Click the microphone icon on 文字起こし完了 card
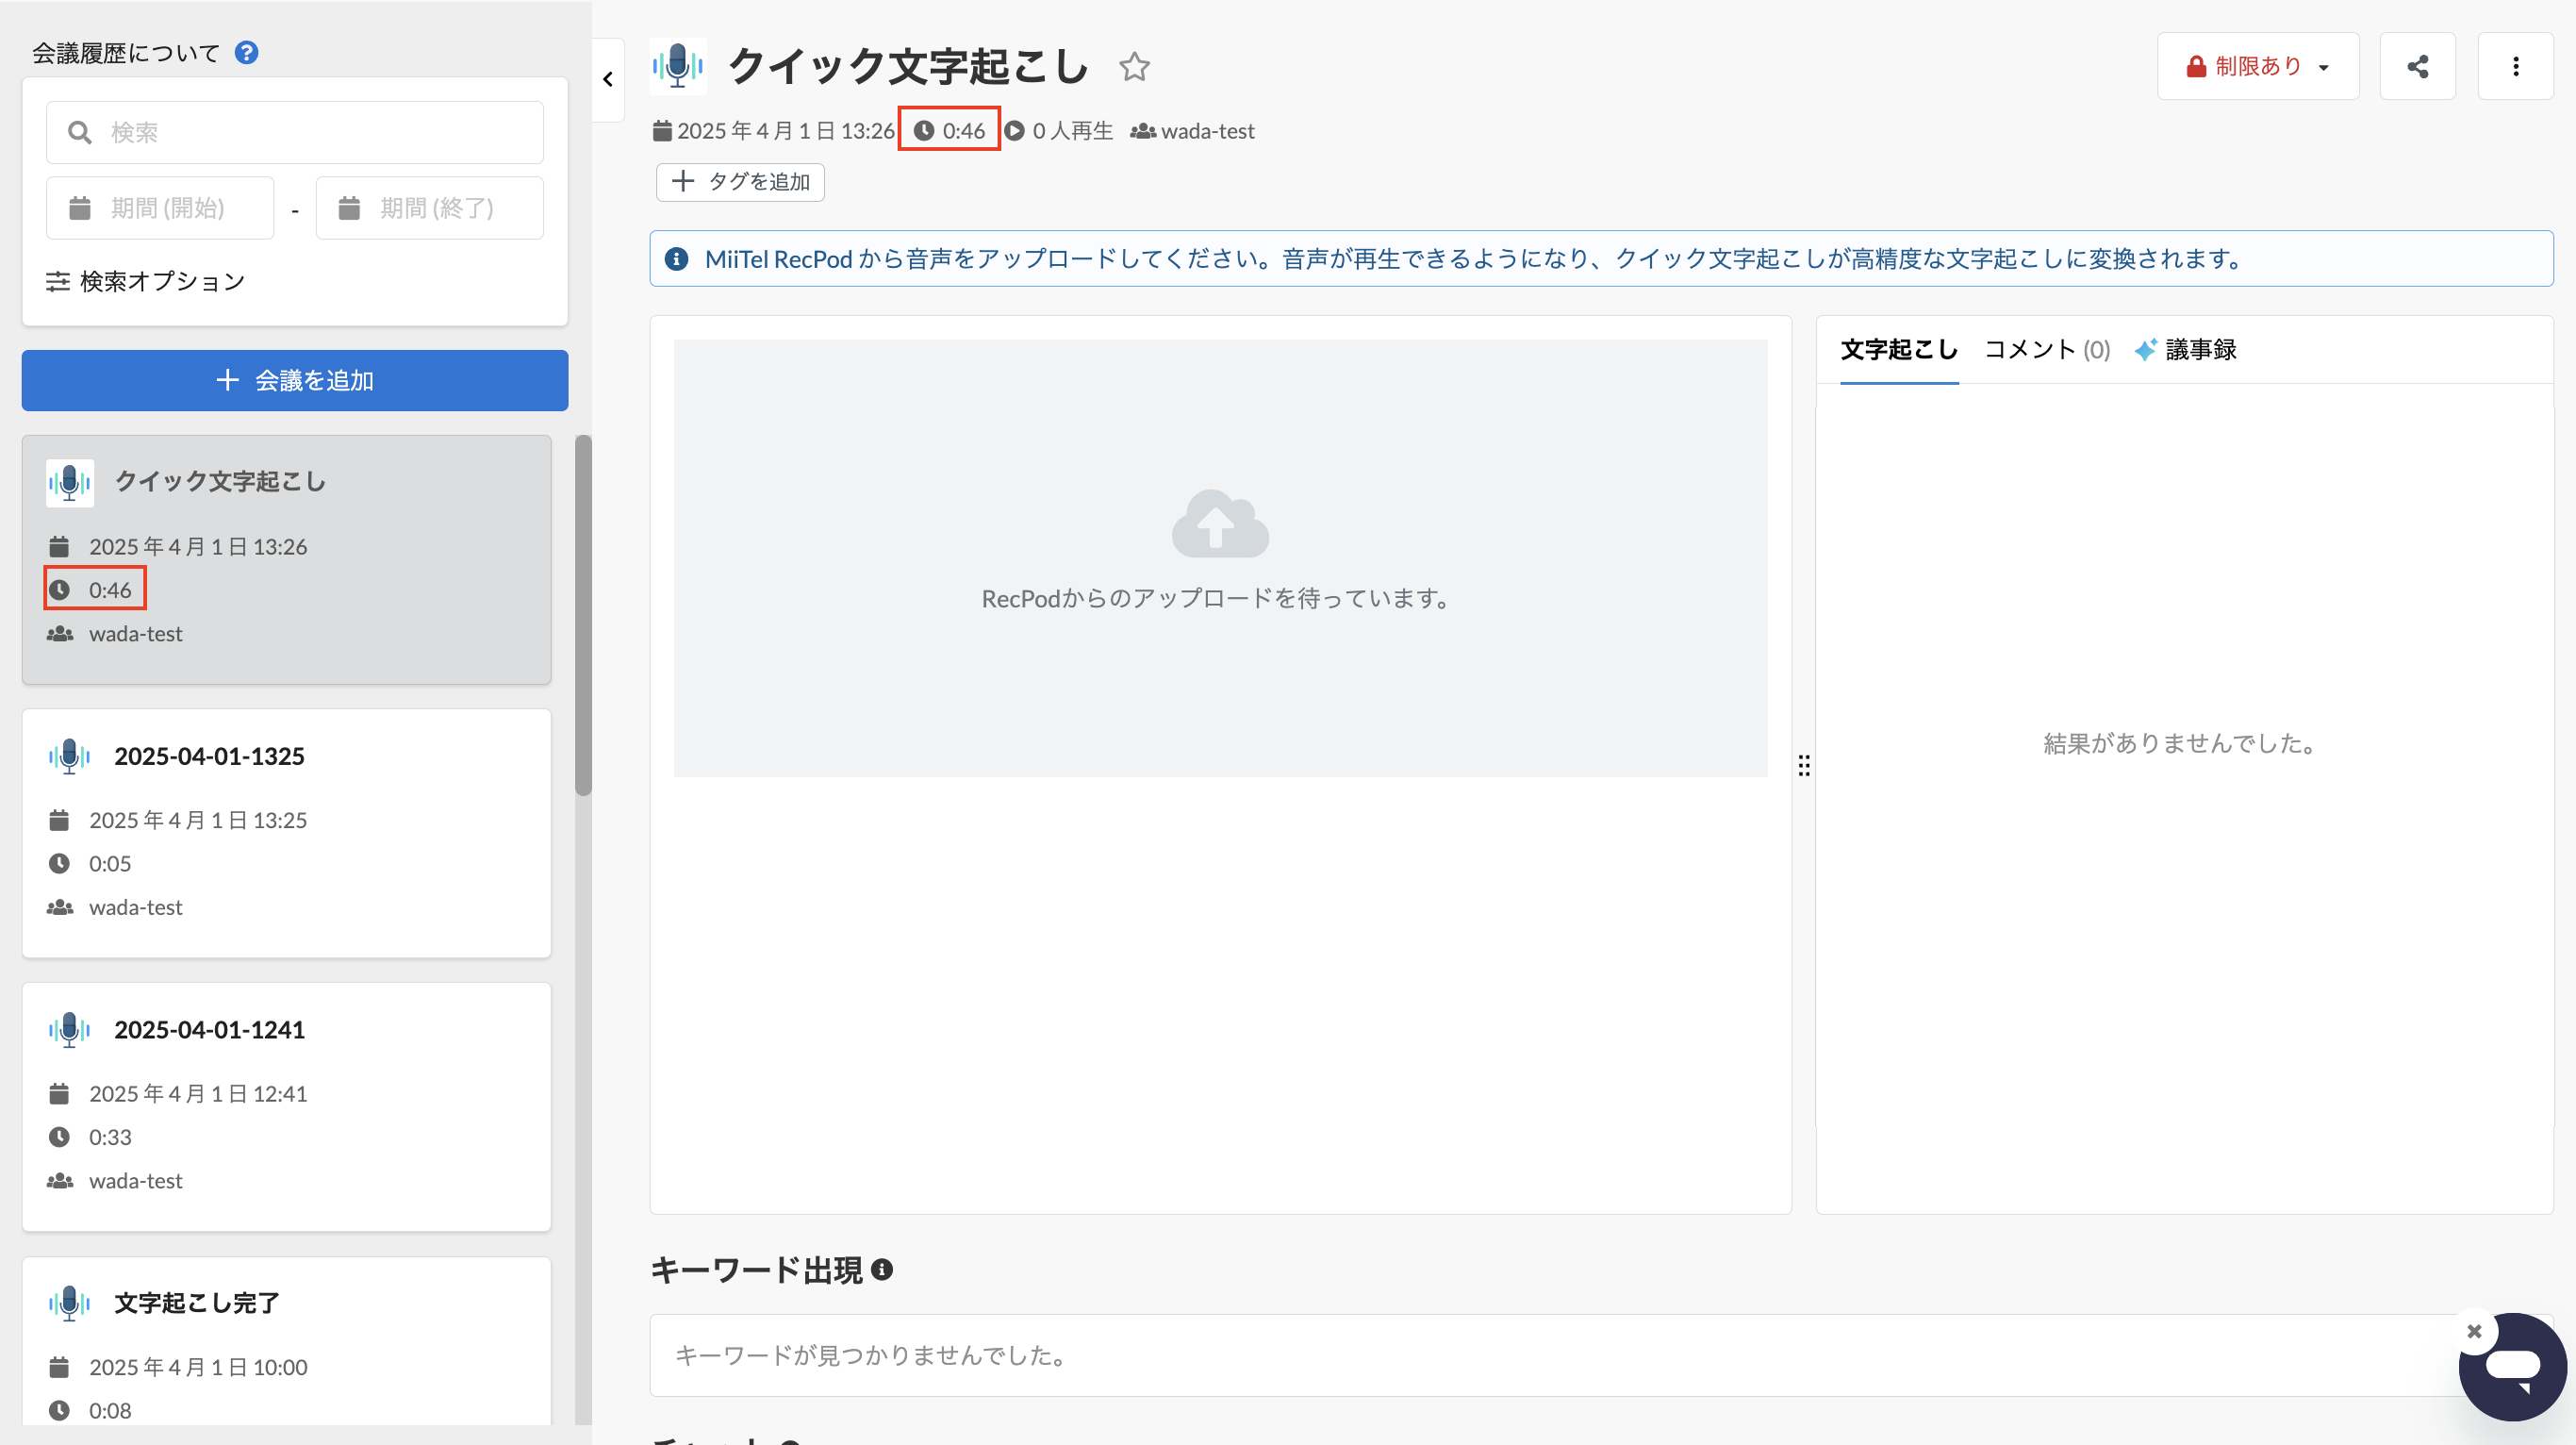 [70, 1304]
